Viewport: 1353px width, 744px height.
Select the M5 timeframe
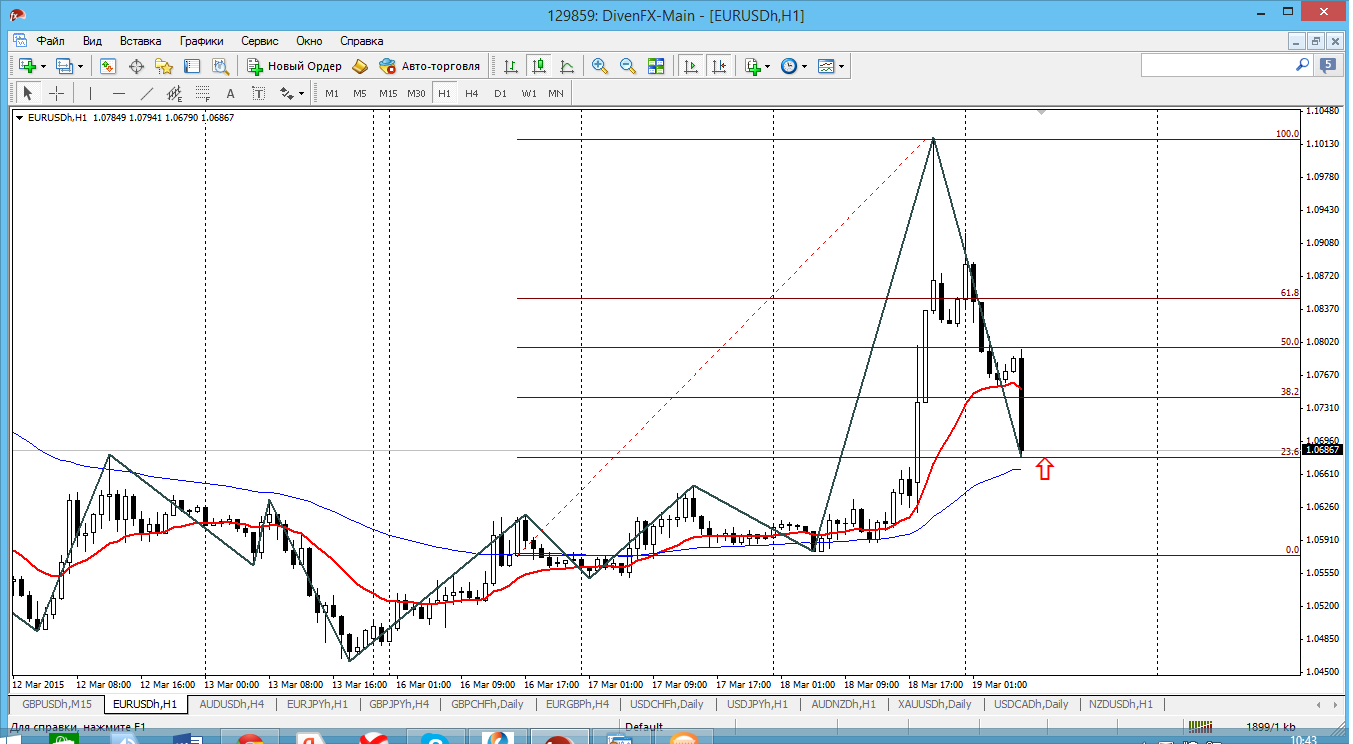pyautogui.click(x=360, y=93)
